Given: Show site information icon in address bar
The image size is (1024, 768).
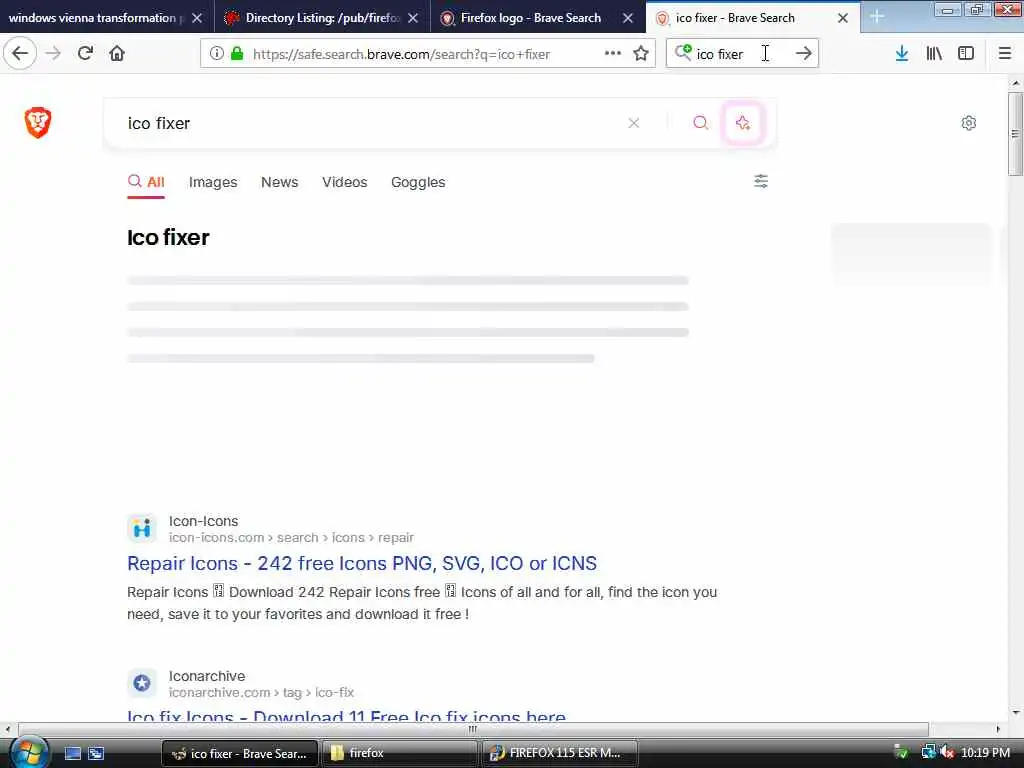Looking at the screenshot, I should pyautogui.click(x=217, y=54).
